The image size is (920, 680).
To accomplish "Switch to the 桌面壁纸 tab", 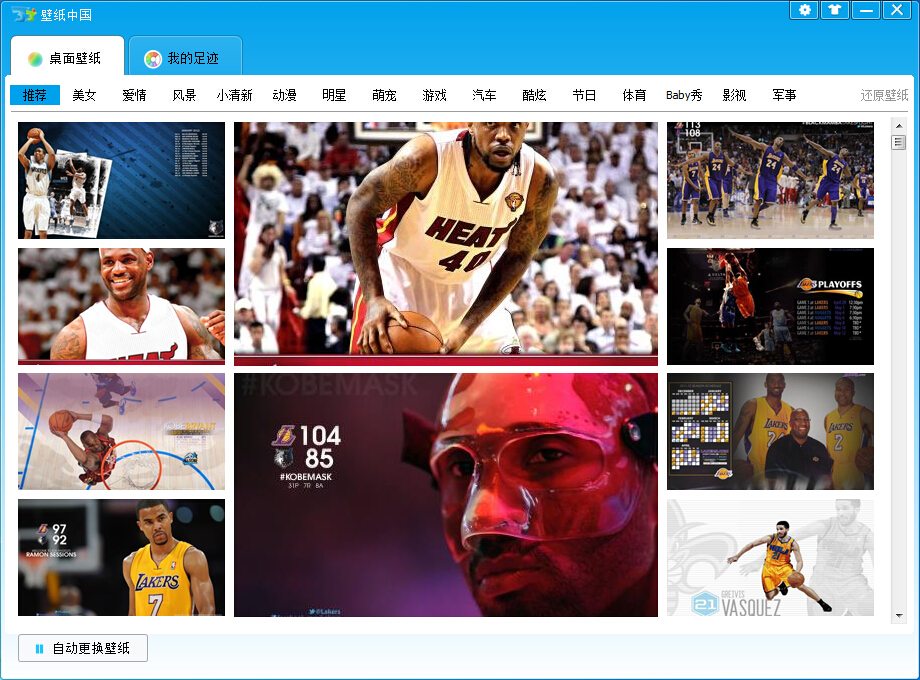I will coord(67,58).
